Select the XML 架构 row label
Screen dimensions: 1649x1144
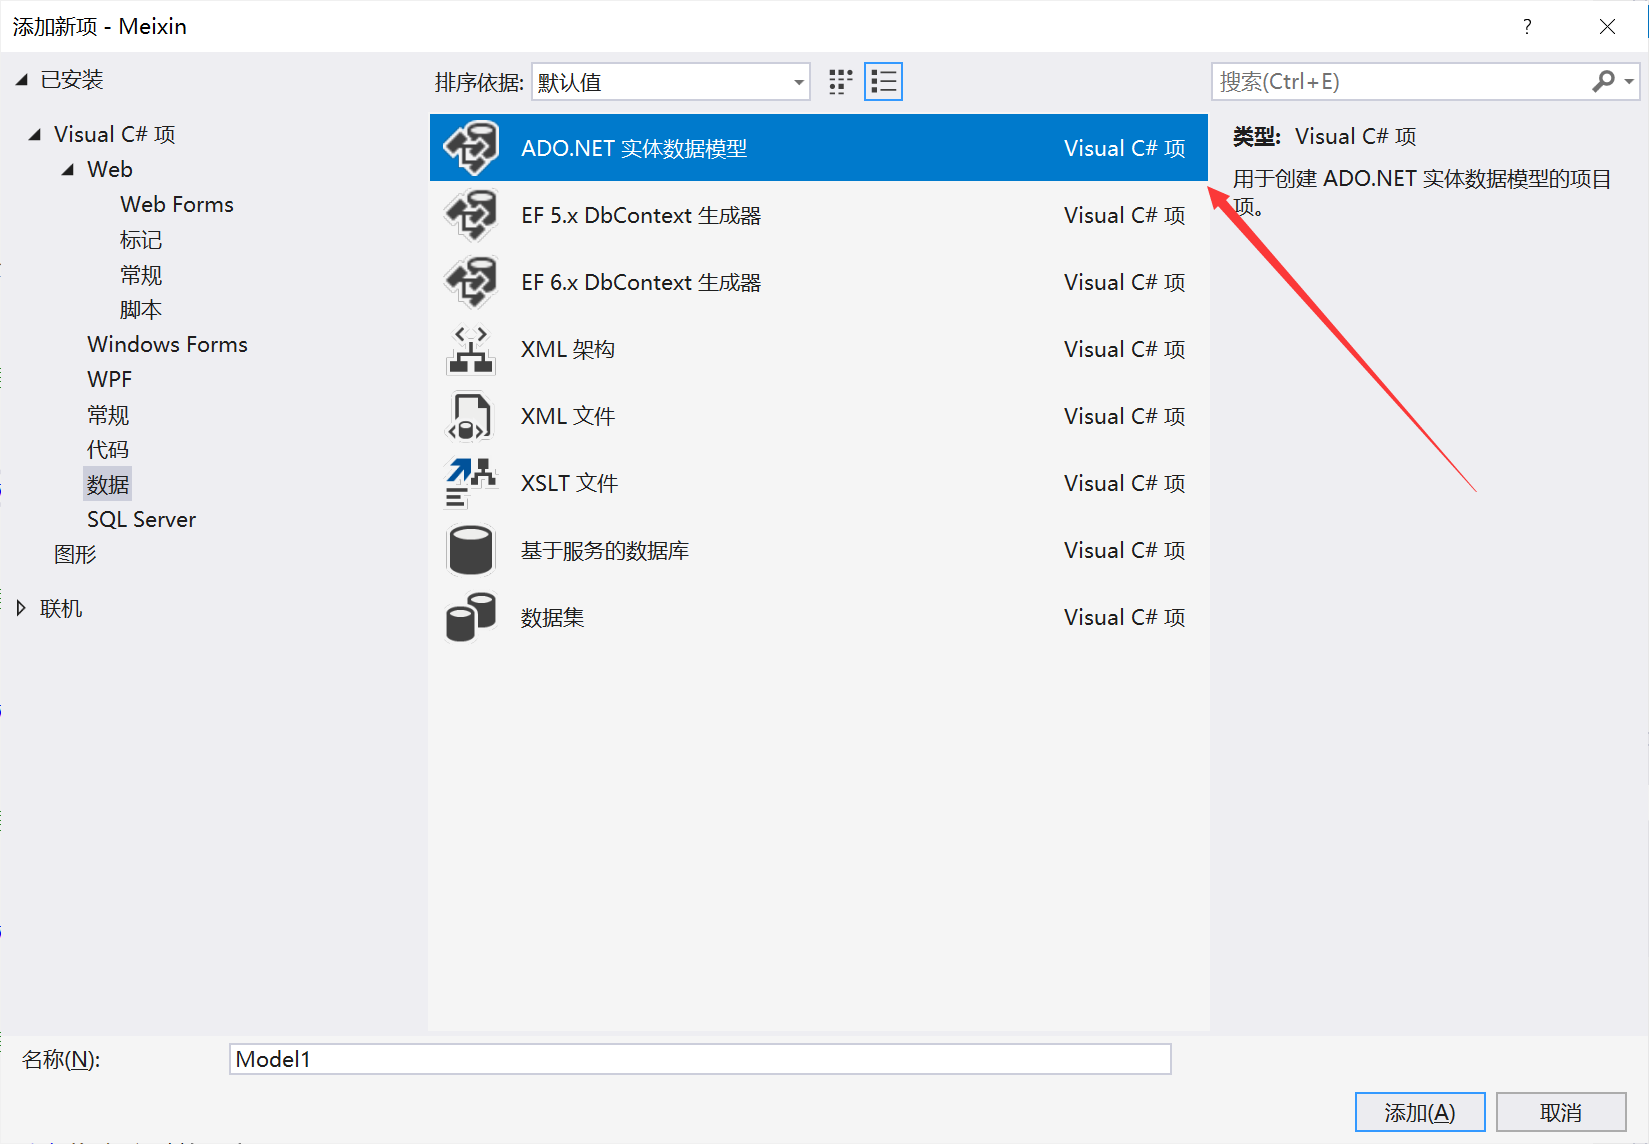[568, 349]
